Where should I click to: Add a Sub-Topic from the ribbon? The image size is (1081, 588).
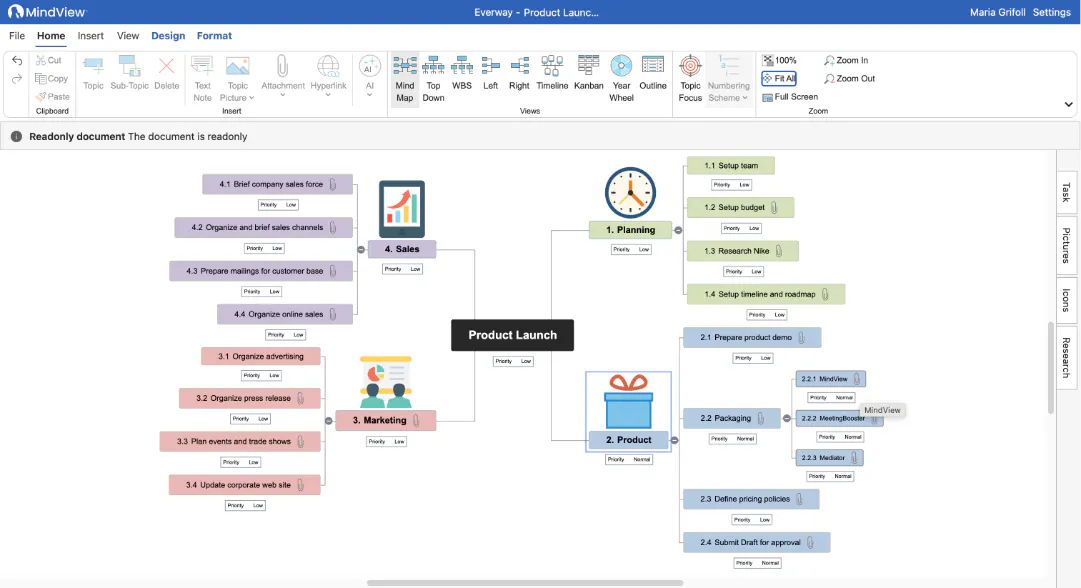(130, 73)
